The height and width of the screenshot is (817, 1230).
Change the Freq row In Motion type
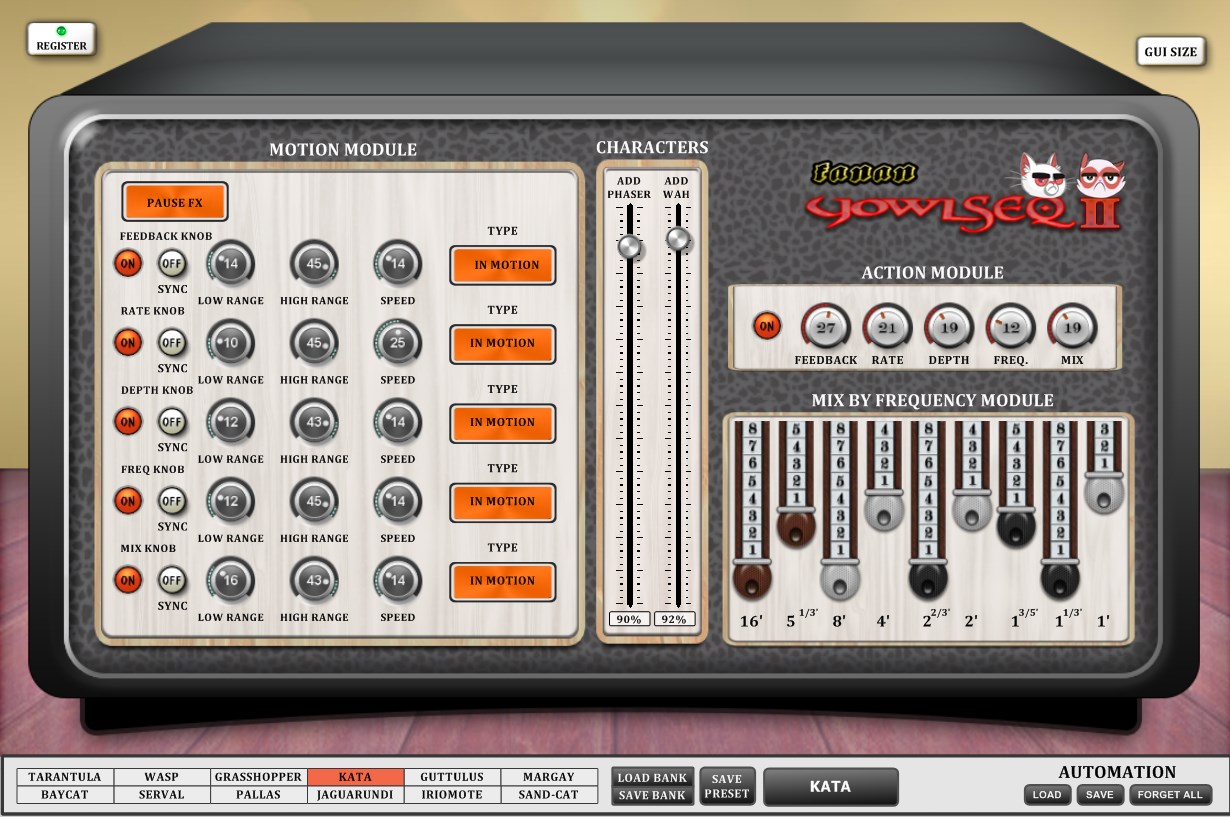point(502,502)
